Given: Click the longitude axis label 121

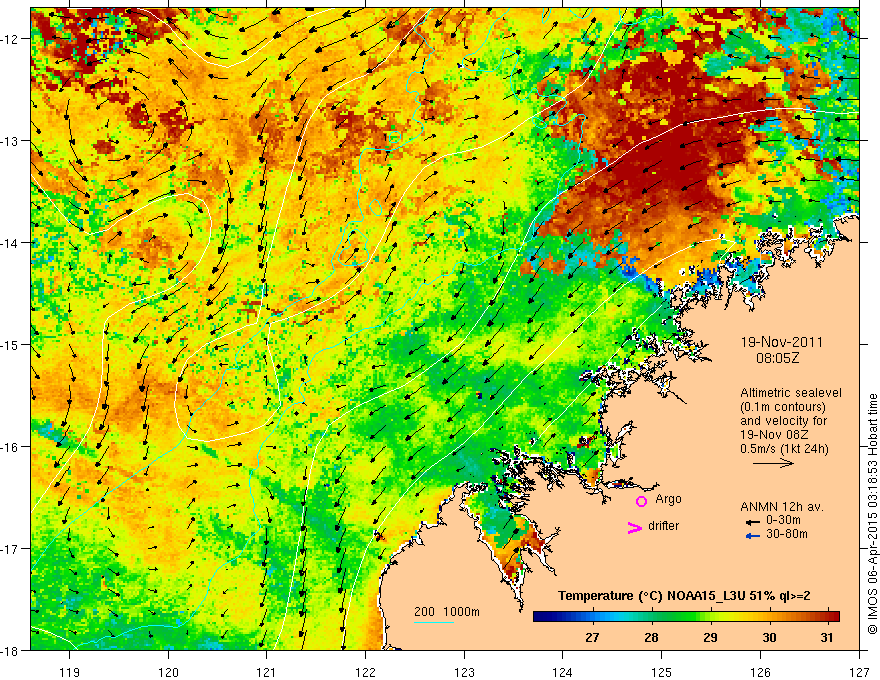Looking at the screenshot, I should click(267, 672).
